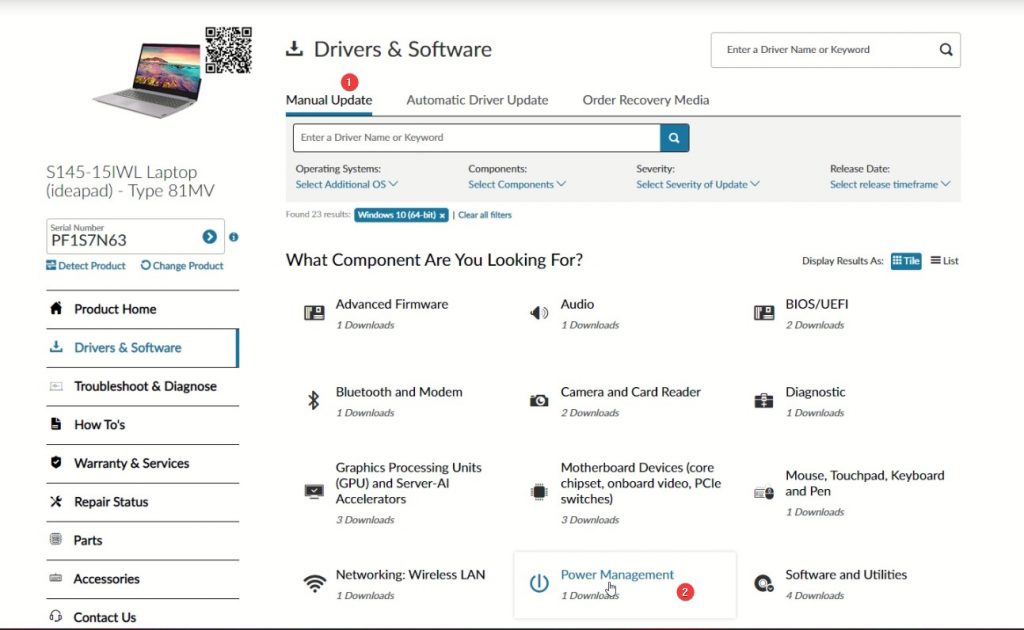This screenshot has height=630, width=1024.
Task: Click the Bluetooth and Modem icon
Action: point(313,400)
